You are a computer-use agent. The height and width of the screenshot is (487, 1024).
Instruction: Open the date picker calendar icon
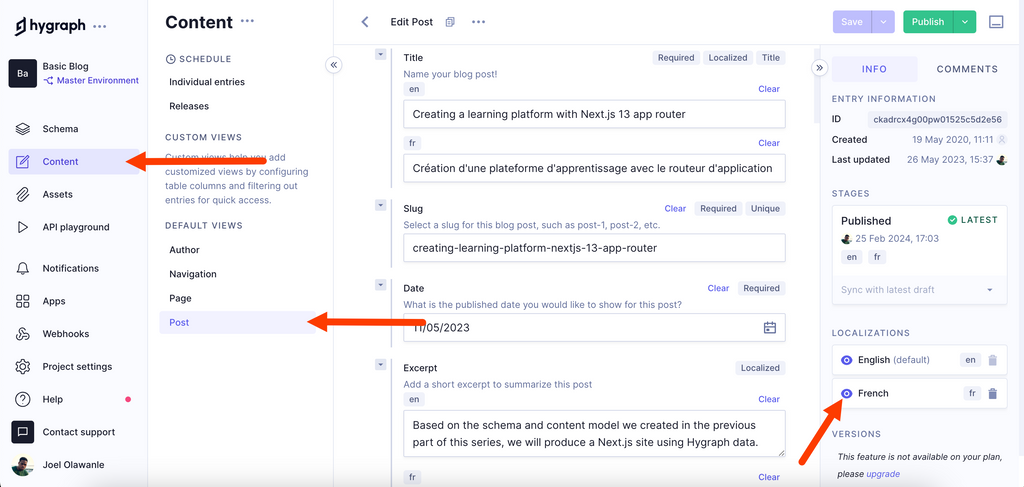[x=770, y=328]
